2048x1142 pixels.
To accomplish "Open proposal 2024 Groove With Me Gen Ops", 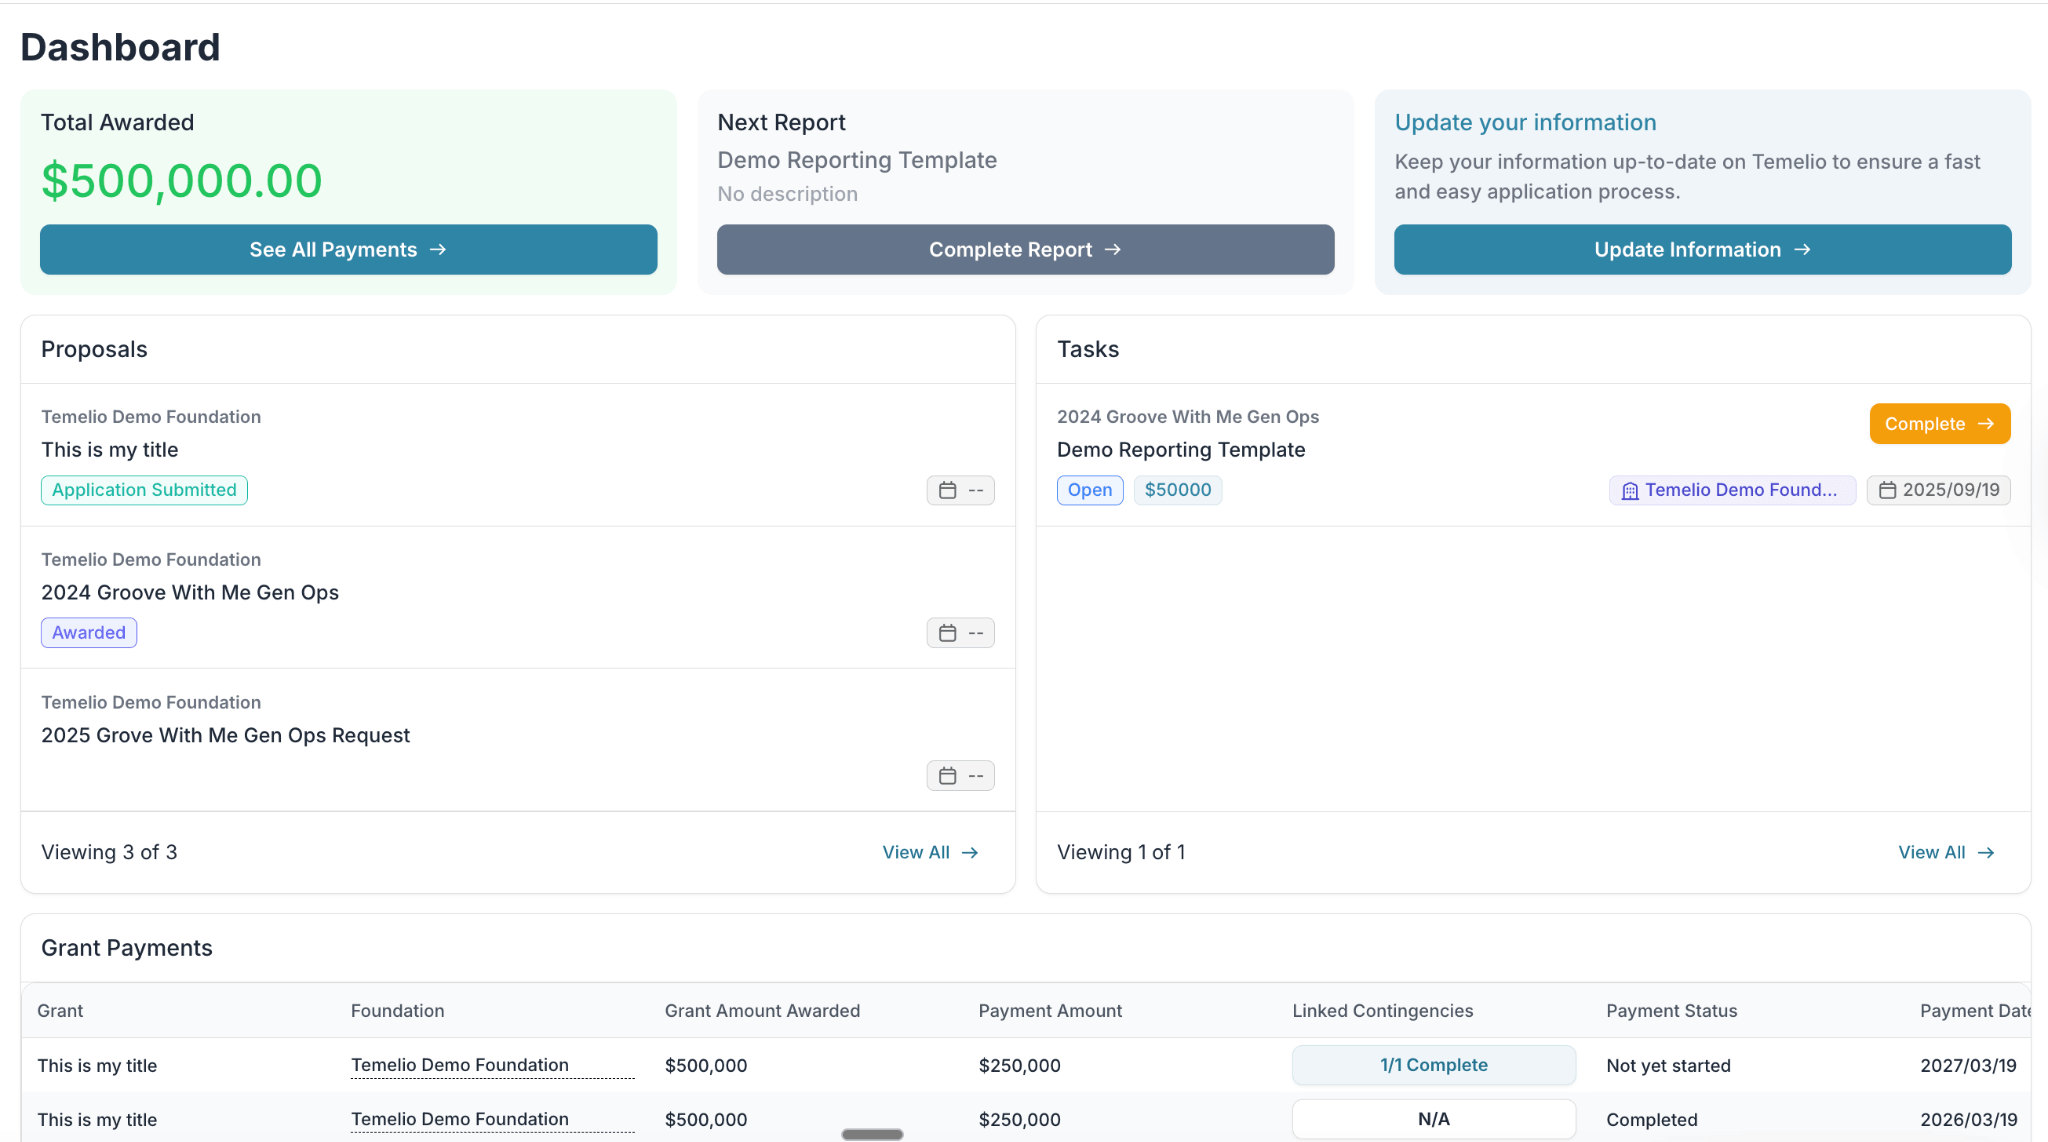I will [x=190, y=593].
